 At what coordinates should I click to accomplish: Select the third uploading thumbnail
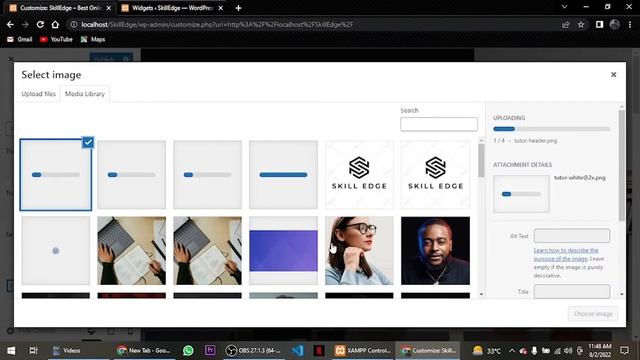click(207, 175)
